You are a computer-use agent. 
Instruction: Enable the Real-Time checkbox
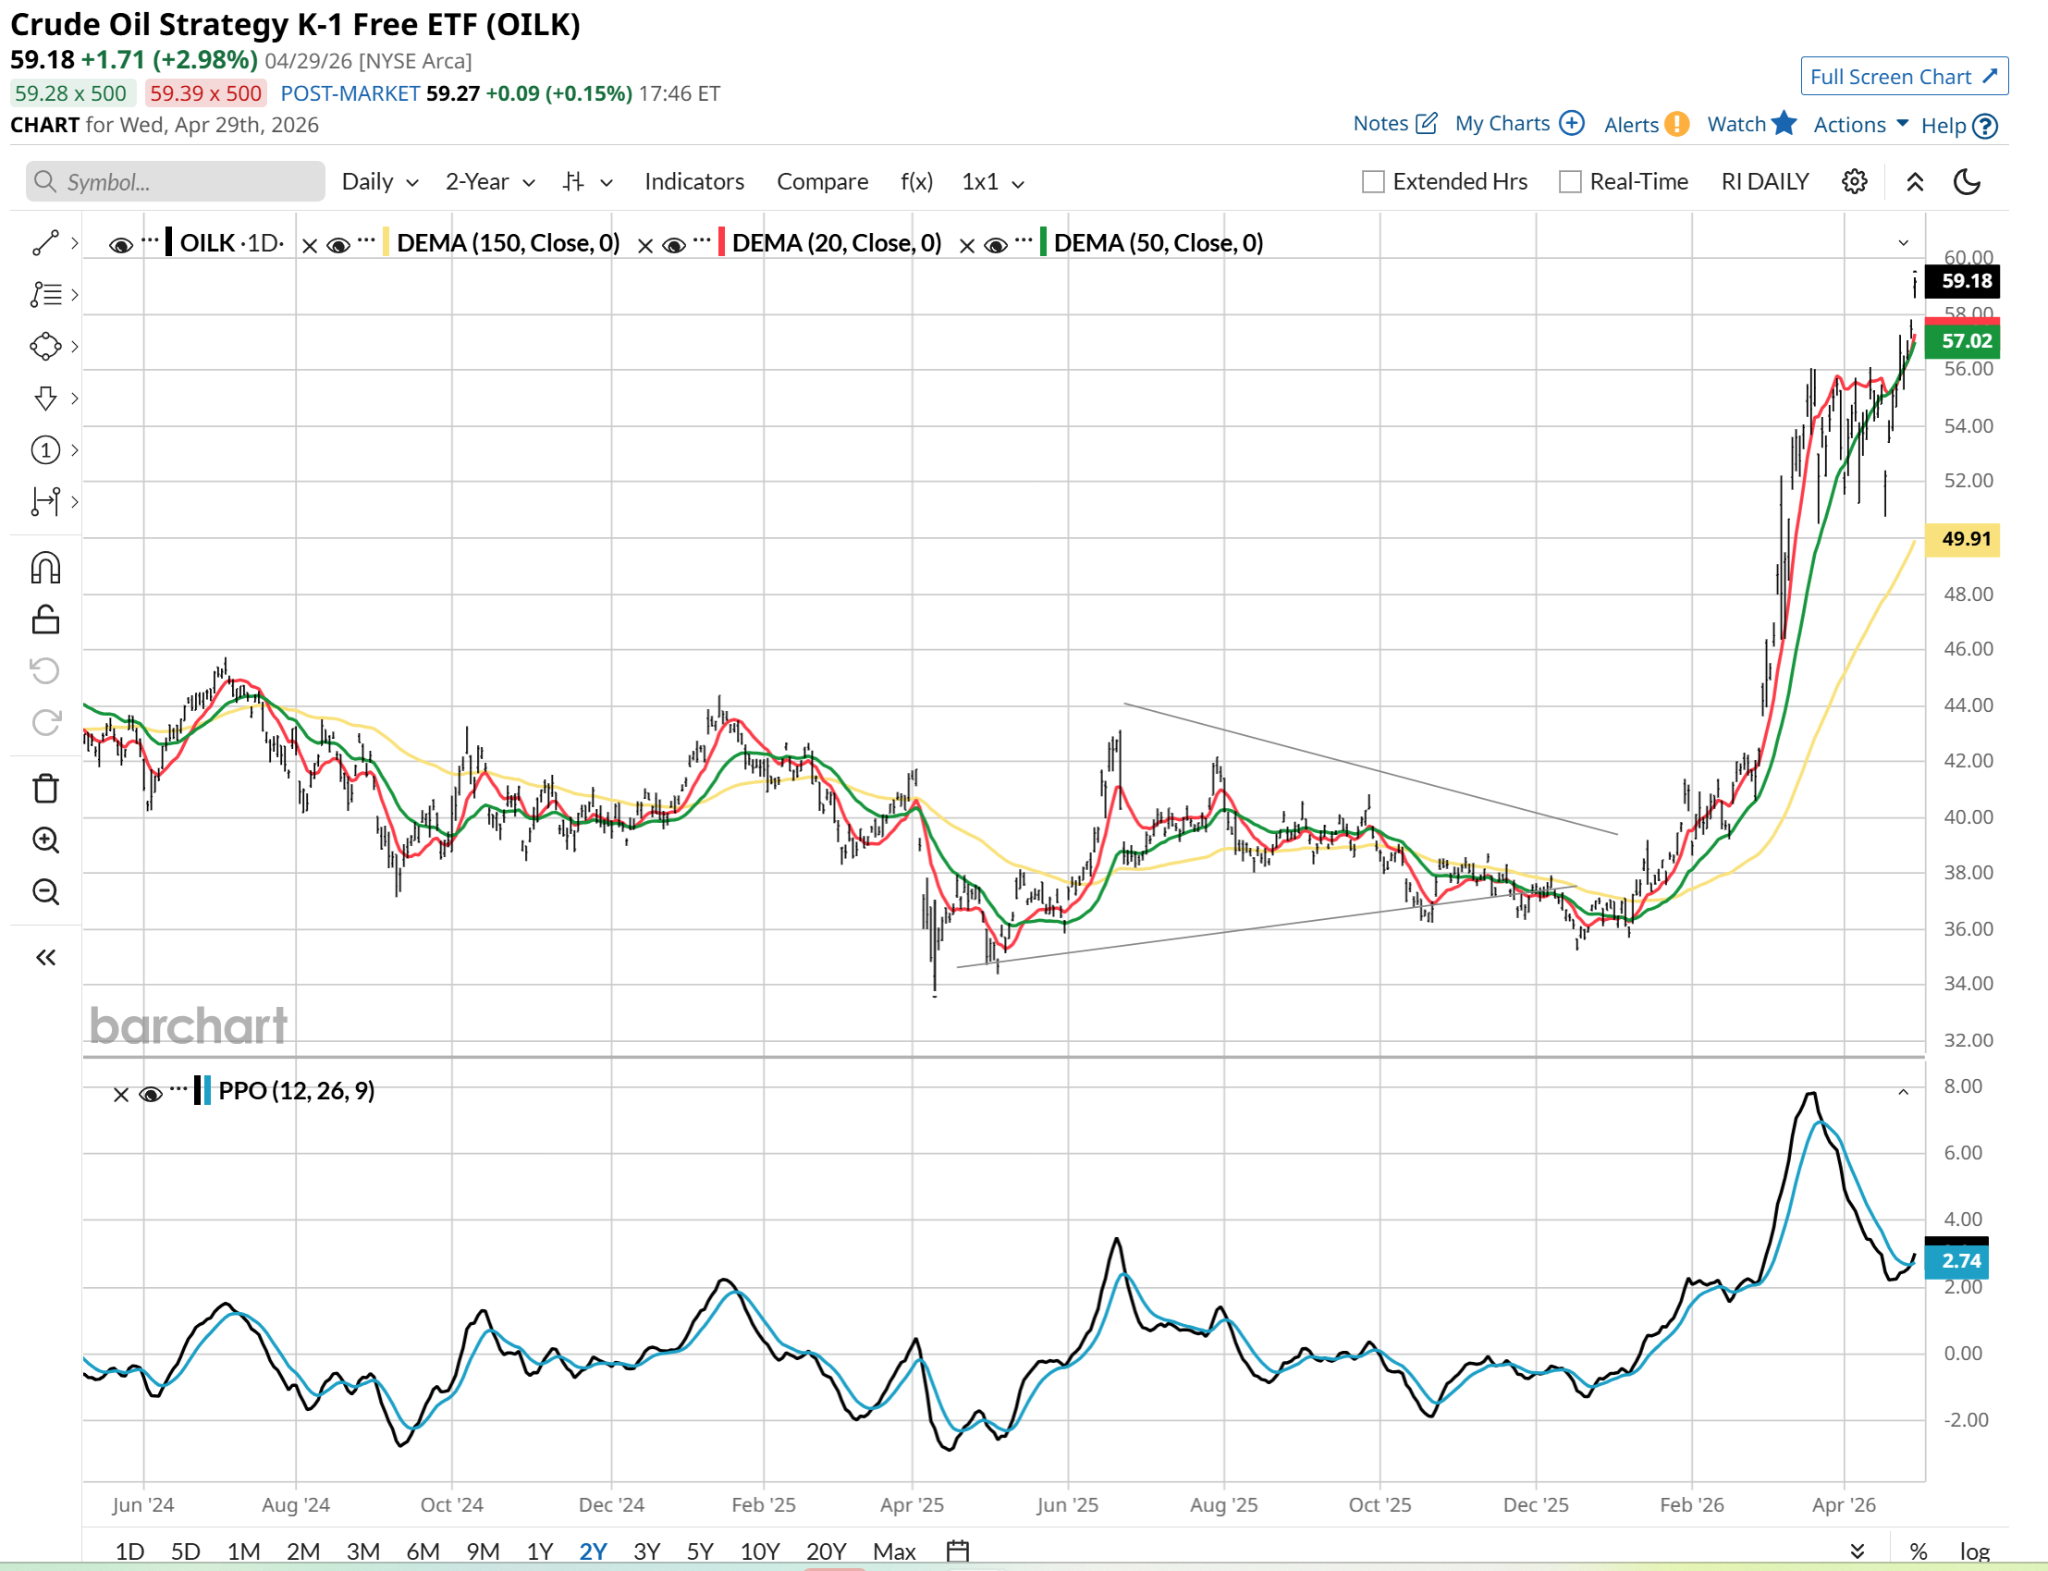point(1570,181)
